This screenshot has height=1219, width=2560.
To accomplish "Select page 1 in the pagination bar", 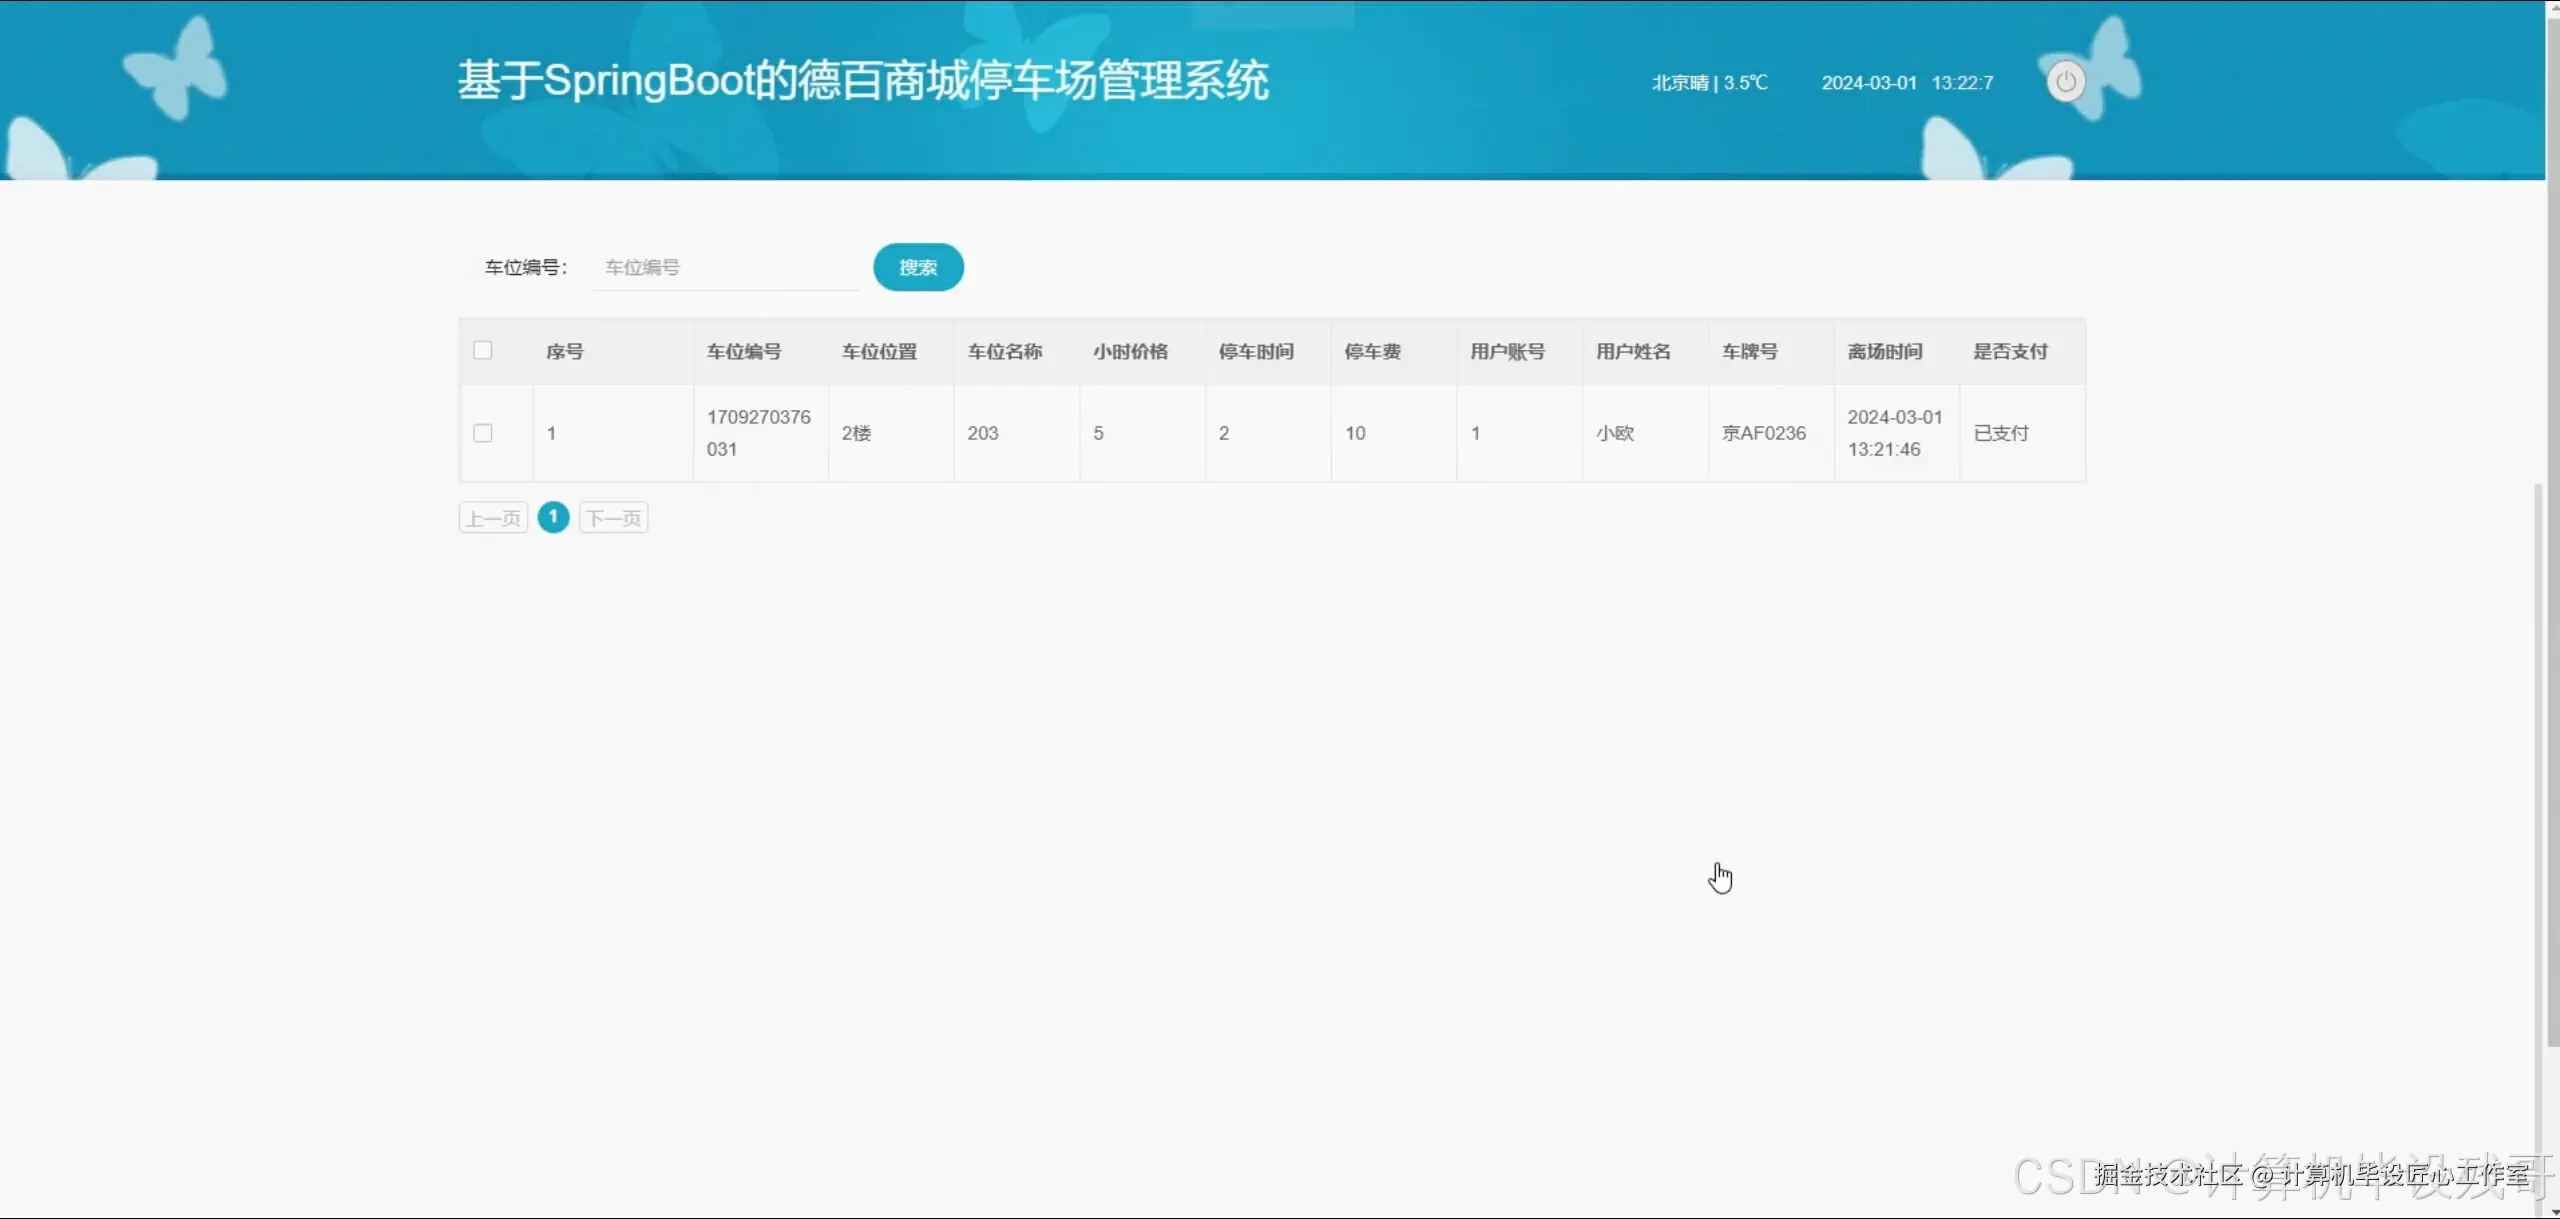I will pyautogui.click(x=553, y=517).
